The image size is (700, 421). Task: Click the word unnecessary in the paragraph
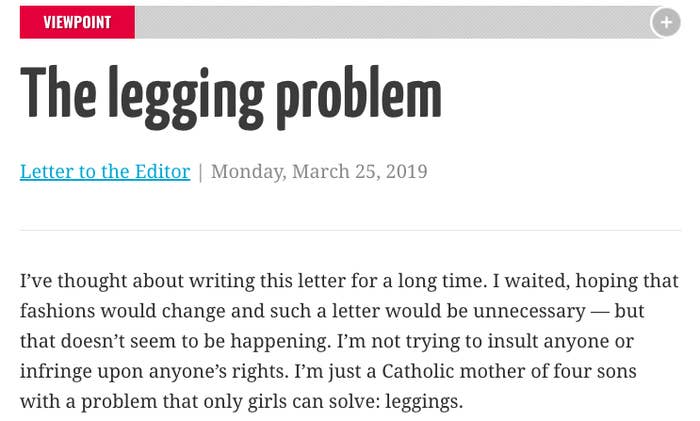[529, 312]
